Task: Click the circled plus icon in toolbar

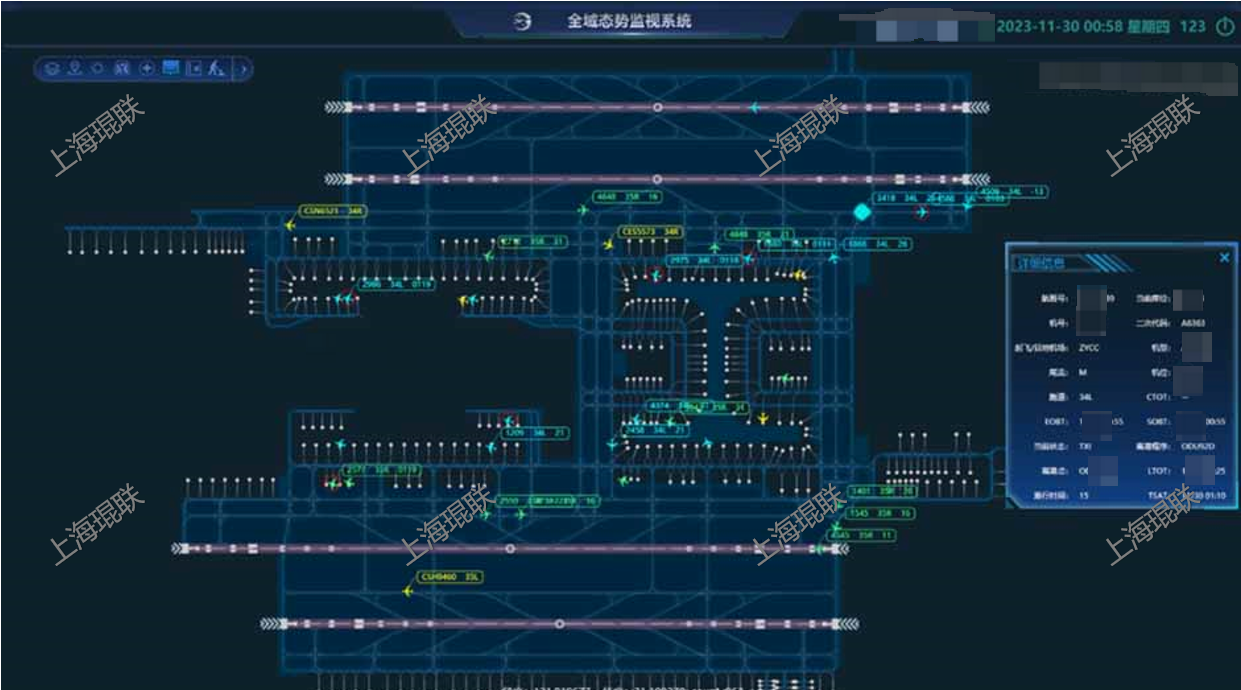Action: coord(146,69)
